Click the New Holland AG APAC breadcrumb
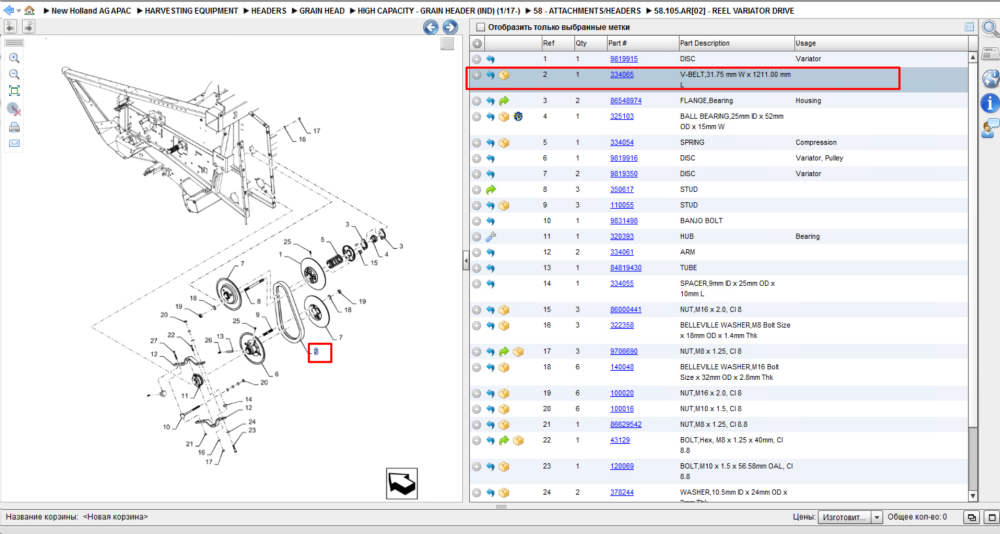The height and width of the screenshot is (534, 1000). click(91, 11)
